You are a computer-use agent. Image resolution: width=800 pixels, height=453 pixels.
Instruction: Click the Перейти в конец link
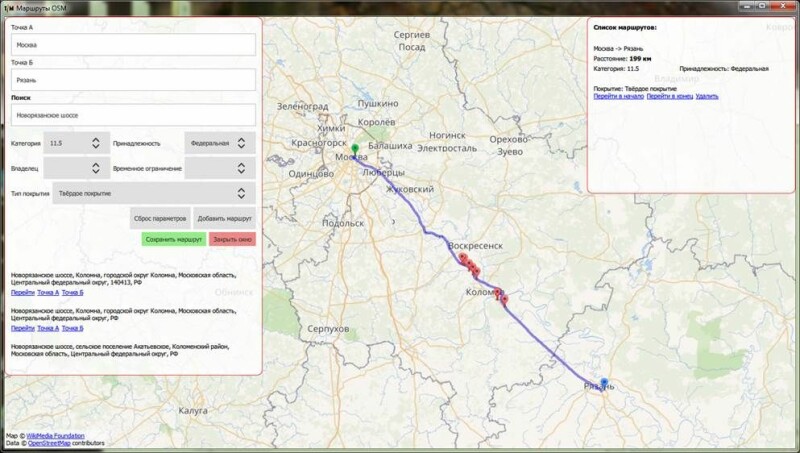tap(669, 97)
